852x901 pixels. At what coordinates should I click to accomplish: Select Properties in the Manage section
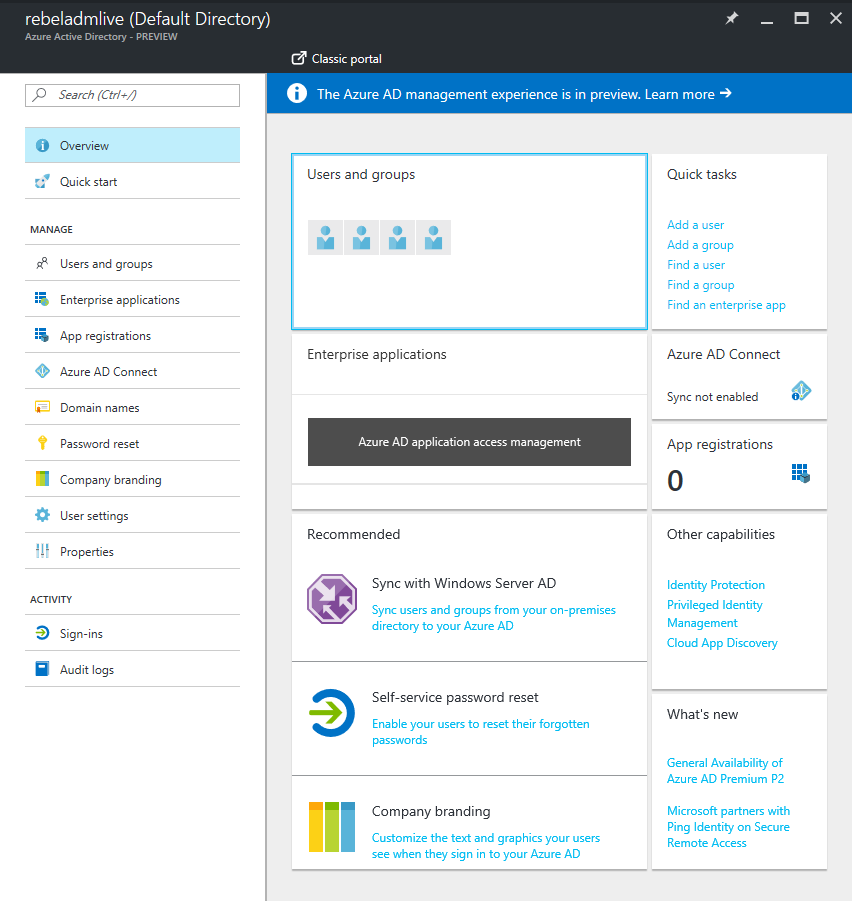click(132, 552)
